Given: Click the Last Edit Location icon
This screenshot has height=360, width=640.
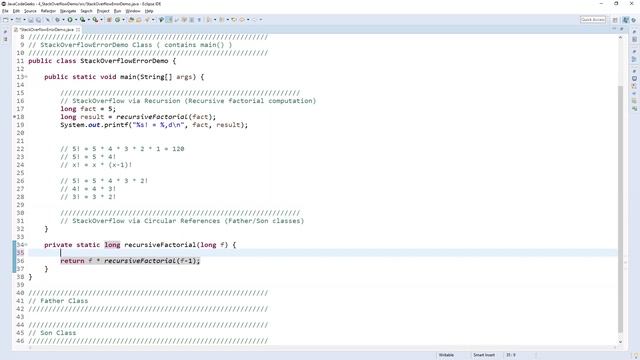Looking at the screenshot, I should click(x=234, y=20).
